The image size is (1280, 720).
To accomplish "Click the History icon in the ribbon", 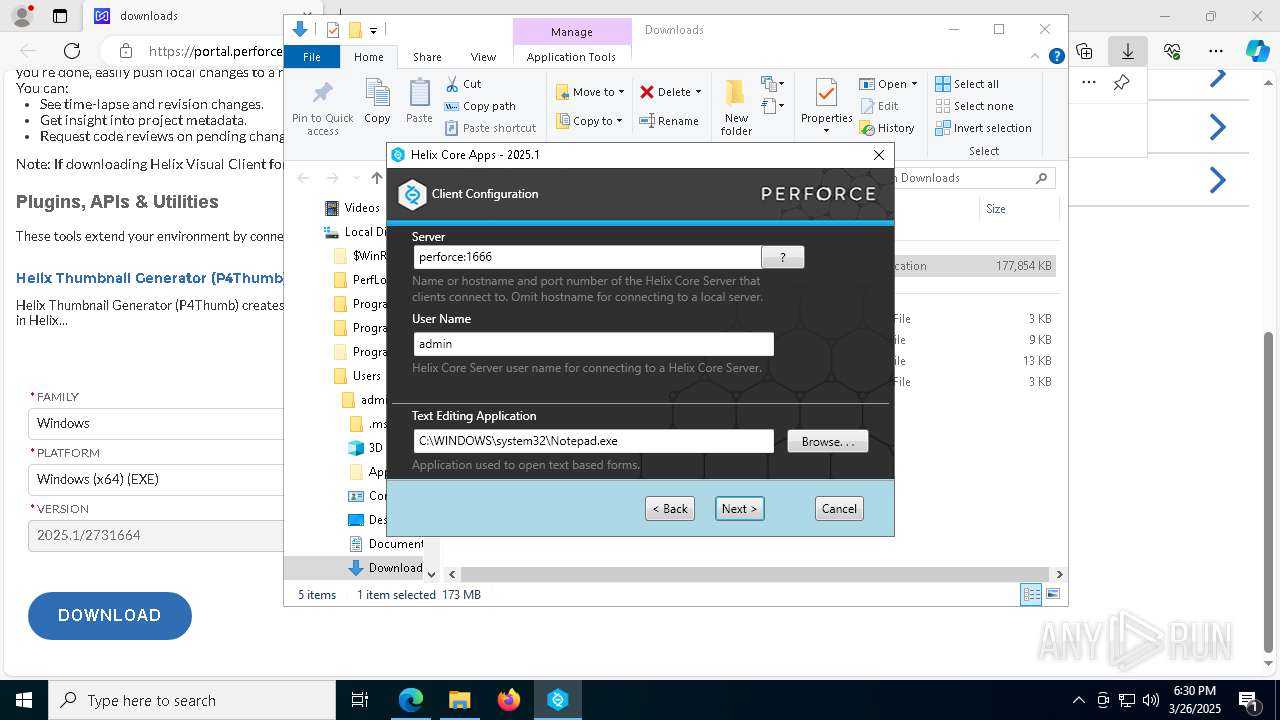I will (x=867, y=128).
